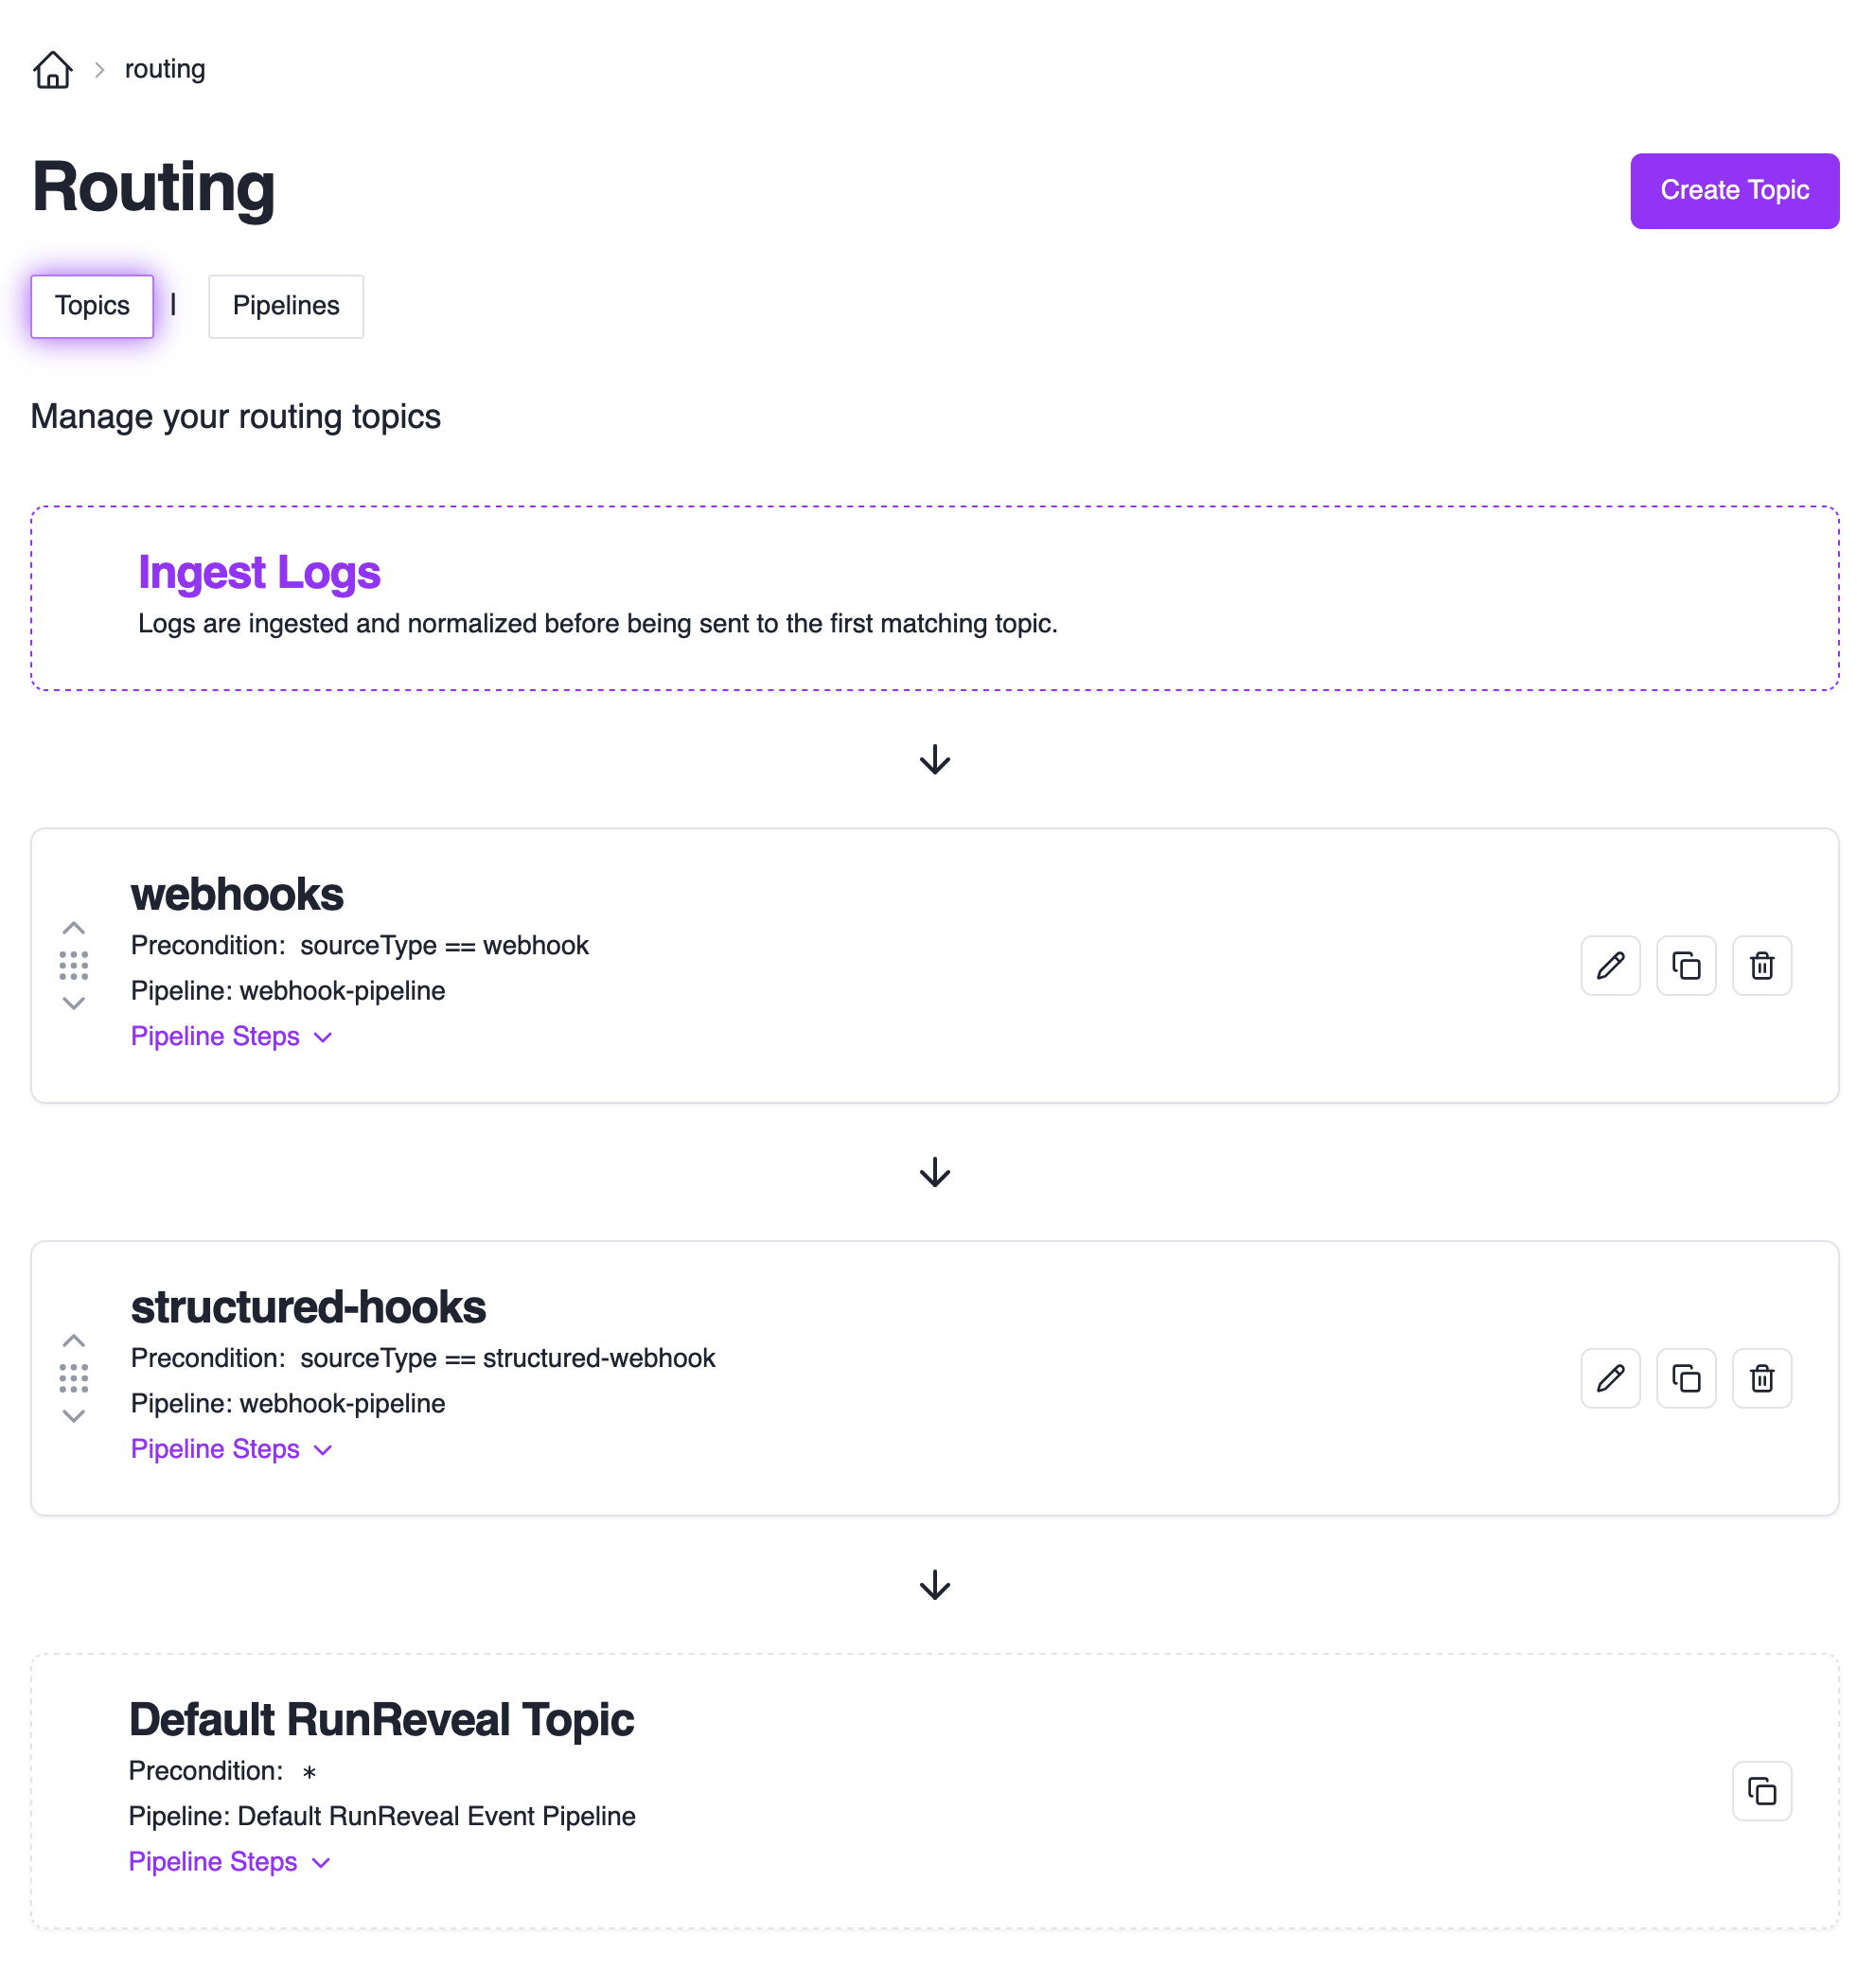This screenshot has height=1988, width=1857.
Task: Edit the webhooks topic with pencil icon
Action: [x=1609, y=965]
